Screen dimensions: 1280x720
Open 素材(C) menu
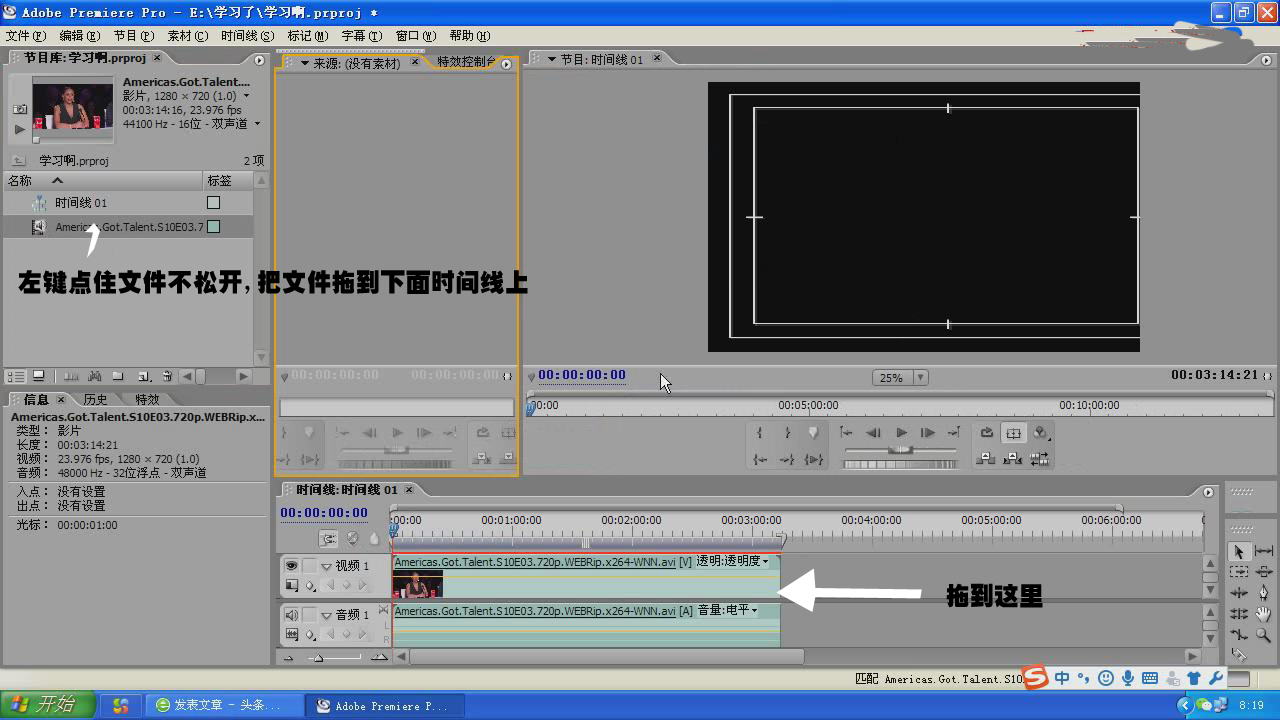pos(187,36)
